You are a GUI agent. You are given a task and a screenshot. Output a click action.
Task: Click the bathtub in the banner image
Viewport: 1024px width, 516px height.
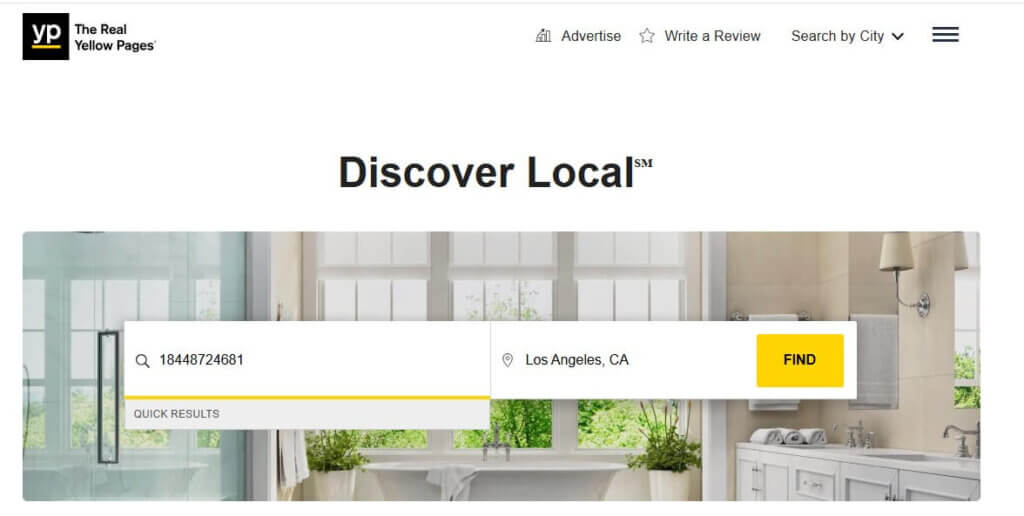[x=493, y=480]
